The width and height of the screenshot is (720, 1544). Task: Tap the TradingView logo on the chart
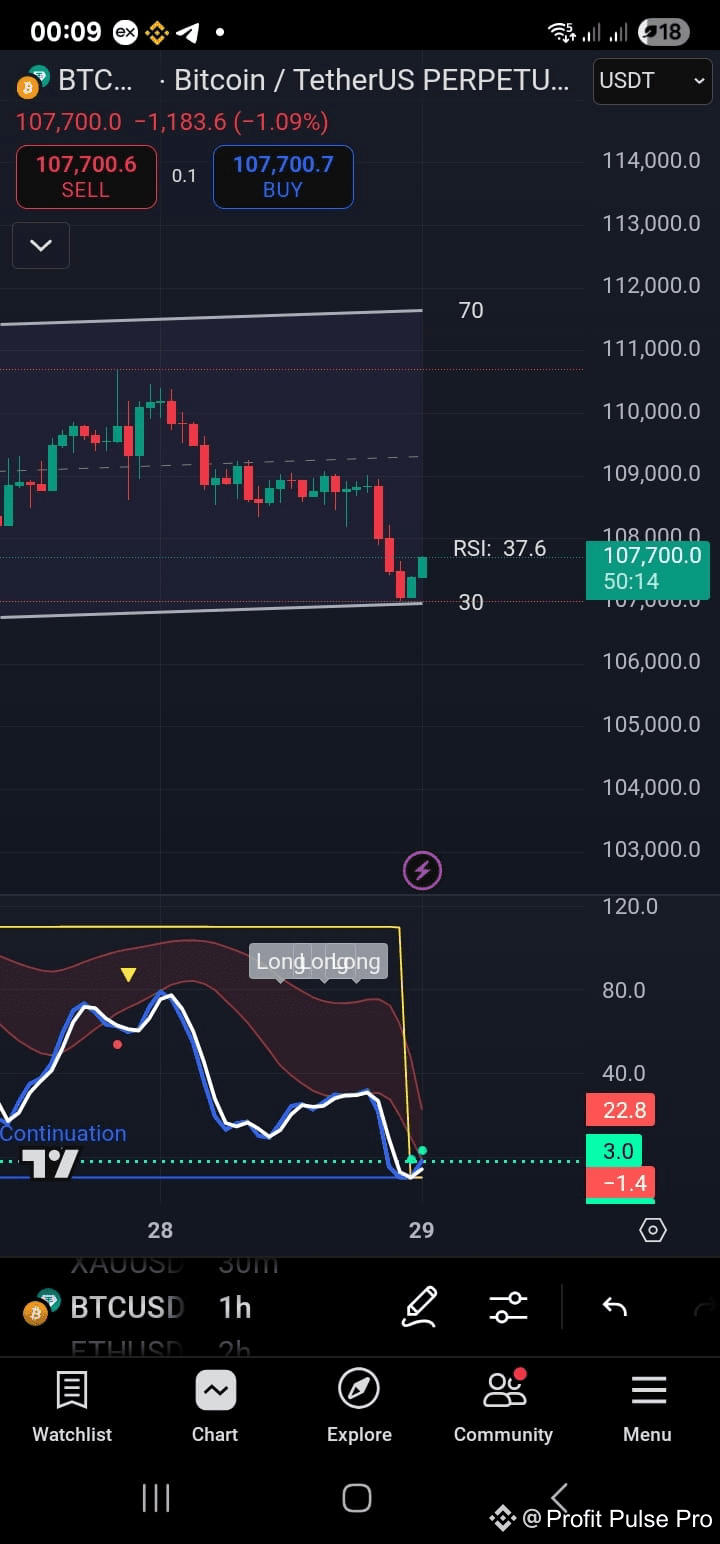pyautogui.click(x=50, y=1165)
